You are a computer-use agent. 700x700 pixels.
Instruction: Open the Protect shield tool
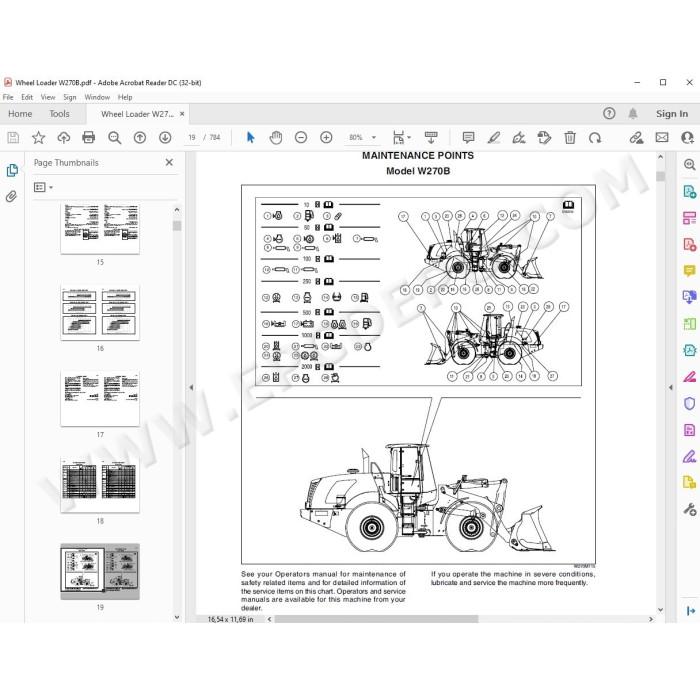[x=689, y=404]
